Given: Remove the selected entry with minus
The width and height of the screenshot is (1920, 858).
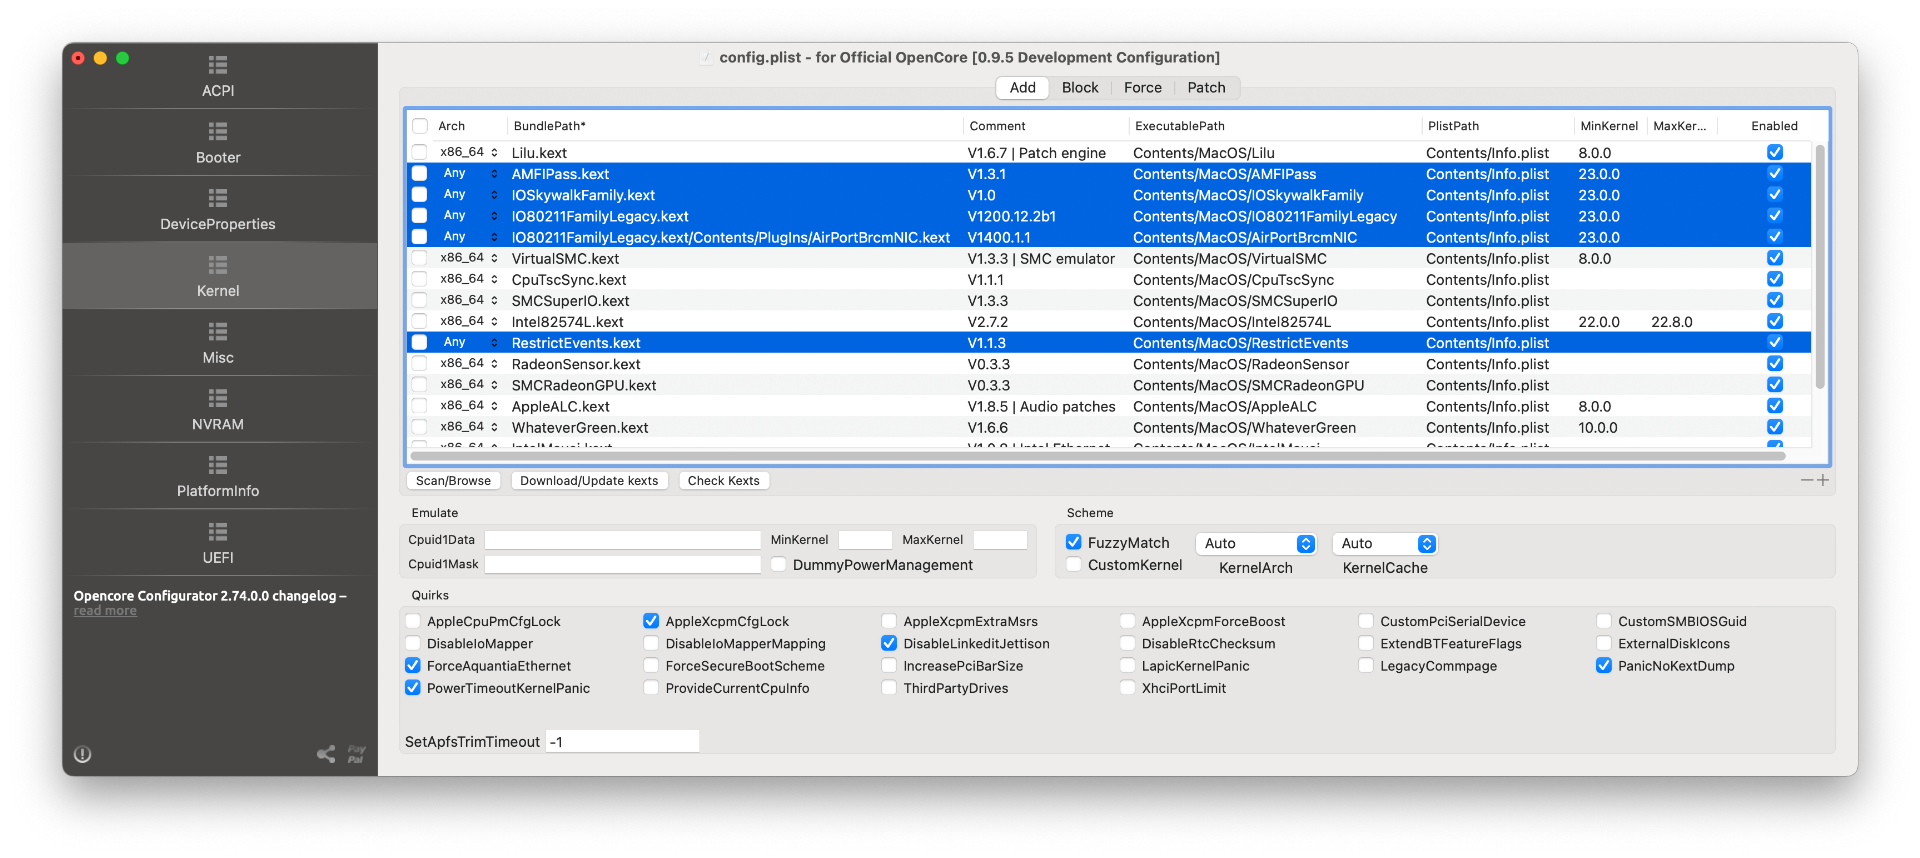Looking at the screenshot, I should (1807, 480).
